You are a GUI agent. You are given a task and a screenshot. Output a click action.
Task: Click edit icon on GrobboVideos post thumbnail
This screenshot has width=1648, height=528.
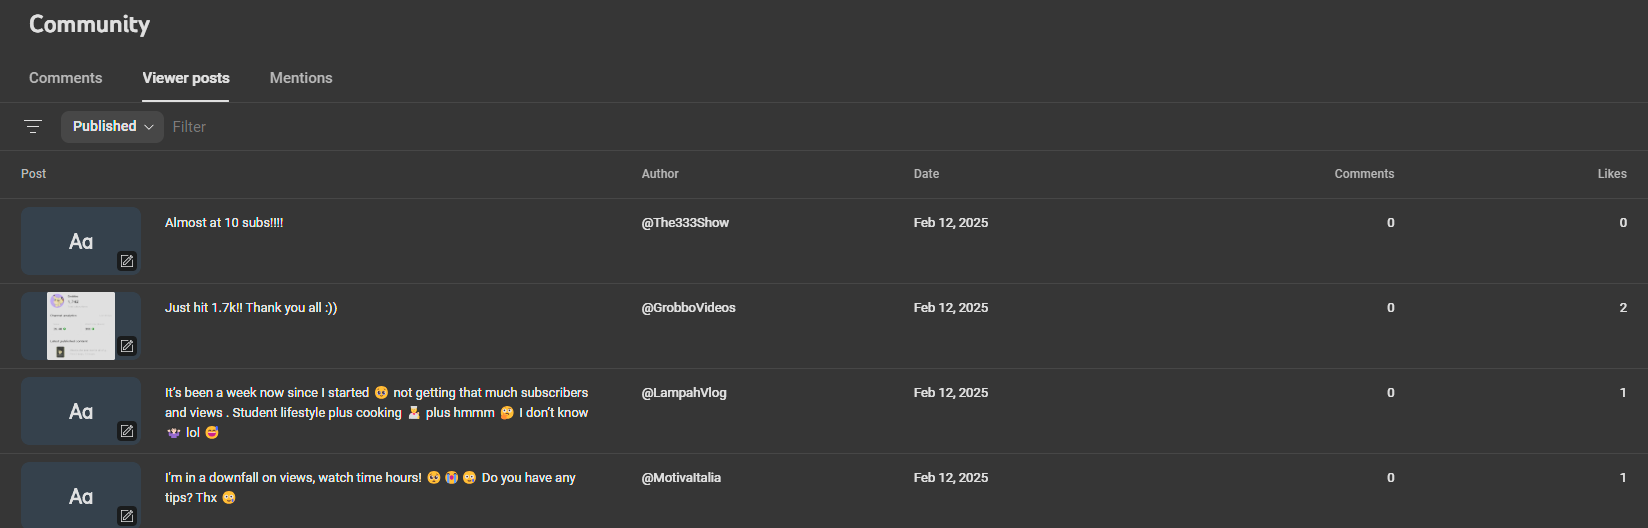point(127,346)
